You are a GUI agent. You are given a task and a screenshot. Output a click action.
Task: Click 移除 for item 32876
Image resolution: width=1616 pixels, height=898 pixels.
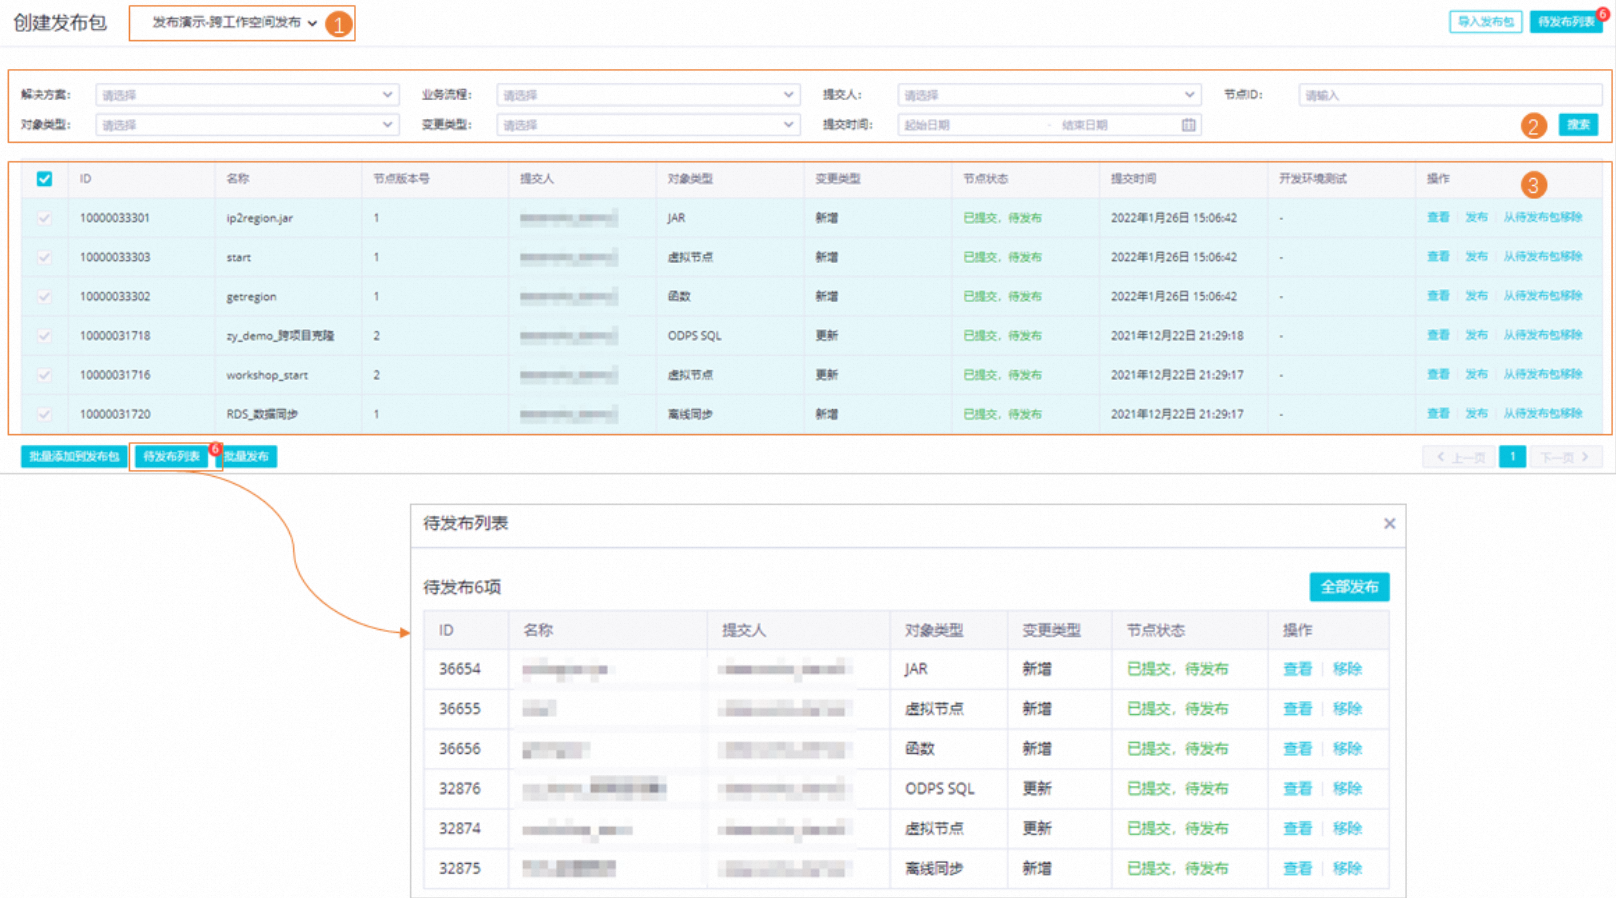1347,789
